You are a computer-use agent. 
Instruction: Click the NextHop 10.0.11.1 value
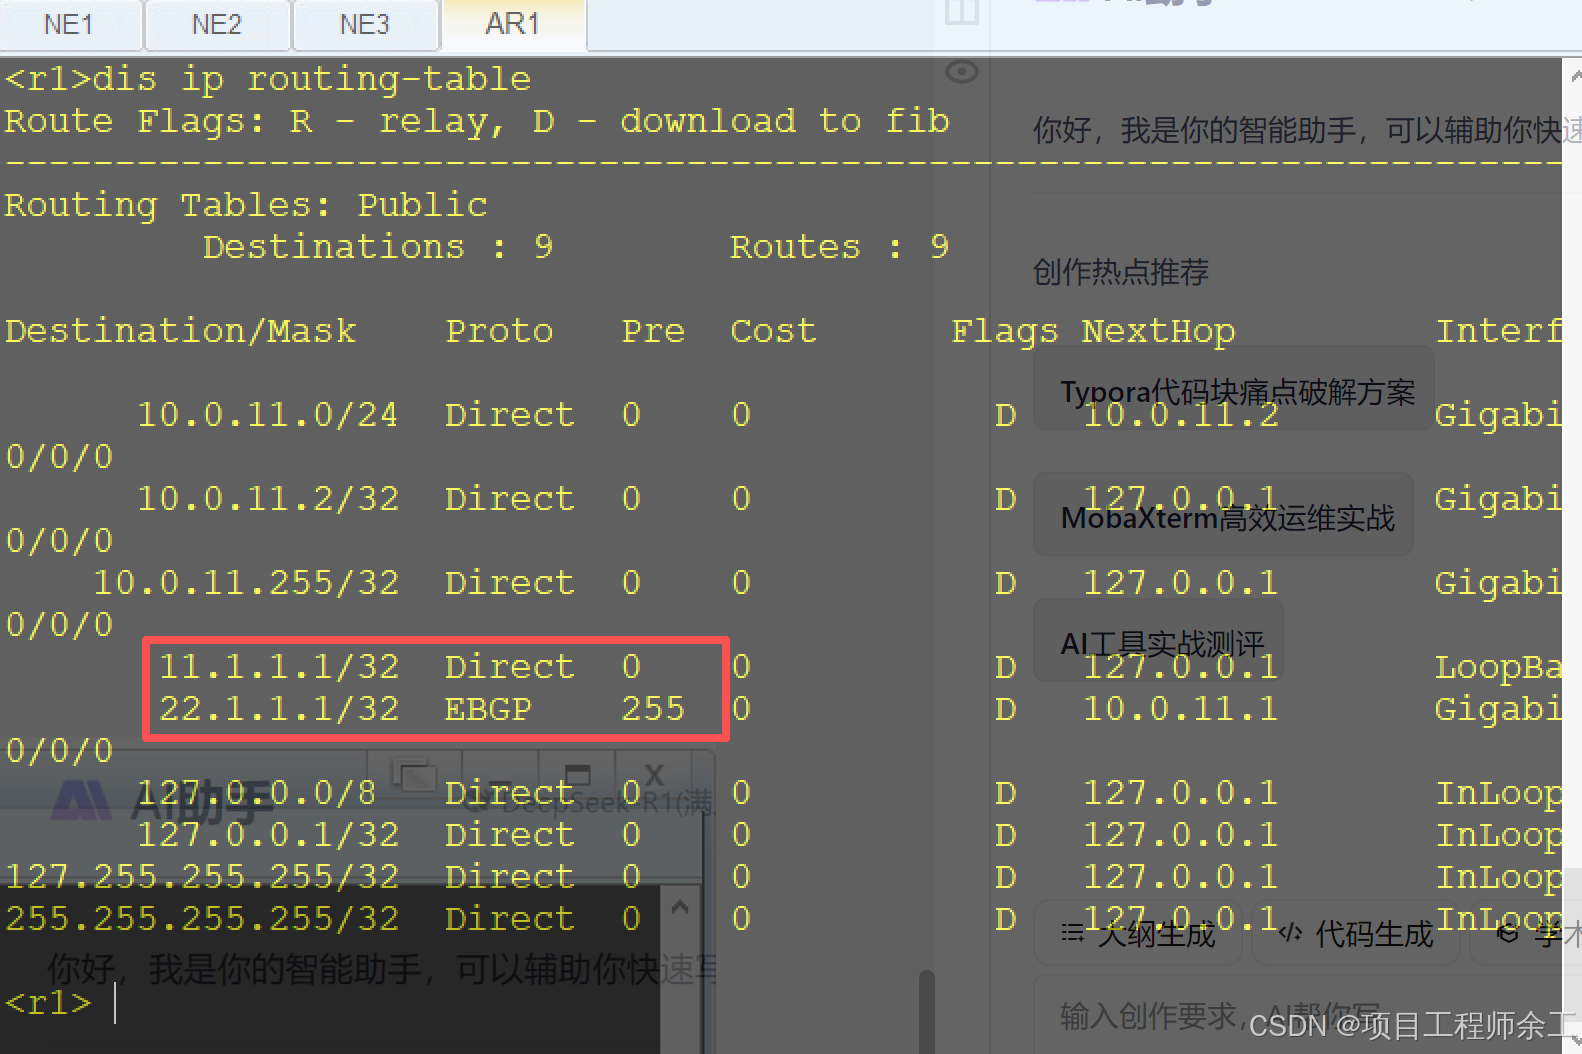[x=1180, y=708]
